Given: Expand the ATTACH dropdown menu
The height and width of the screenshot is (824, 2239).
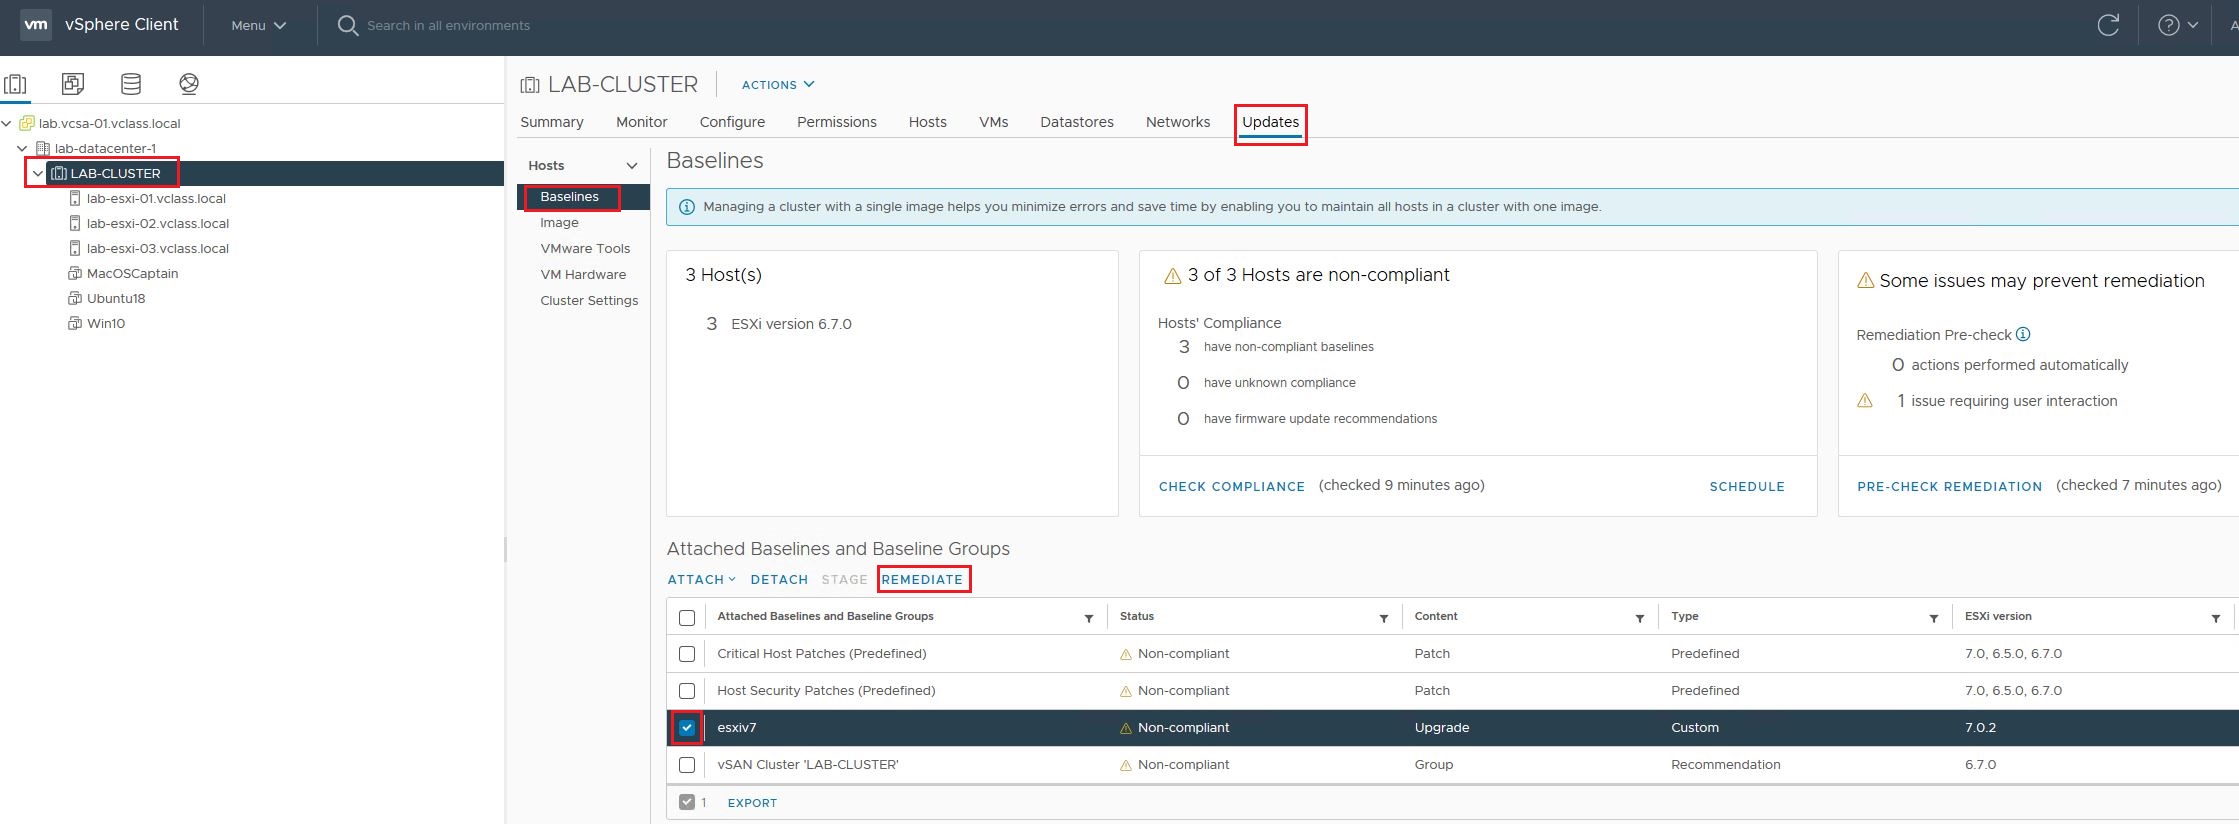Looking at the screenshot, I should pyautogui.click(x=701, y=580).
